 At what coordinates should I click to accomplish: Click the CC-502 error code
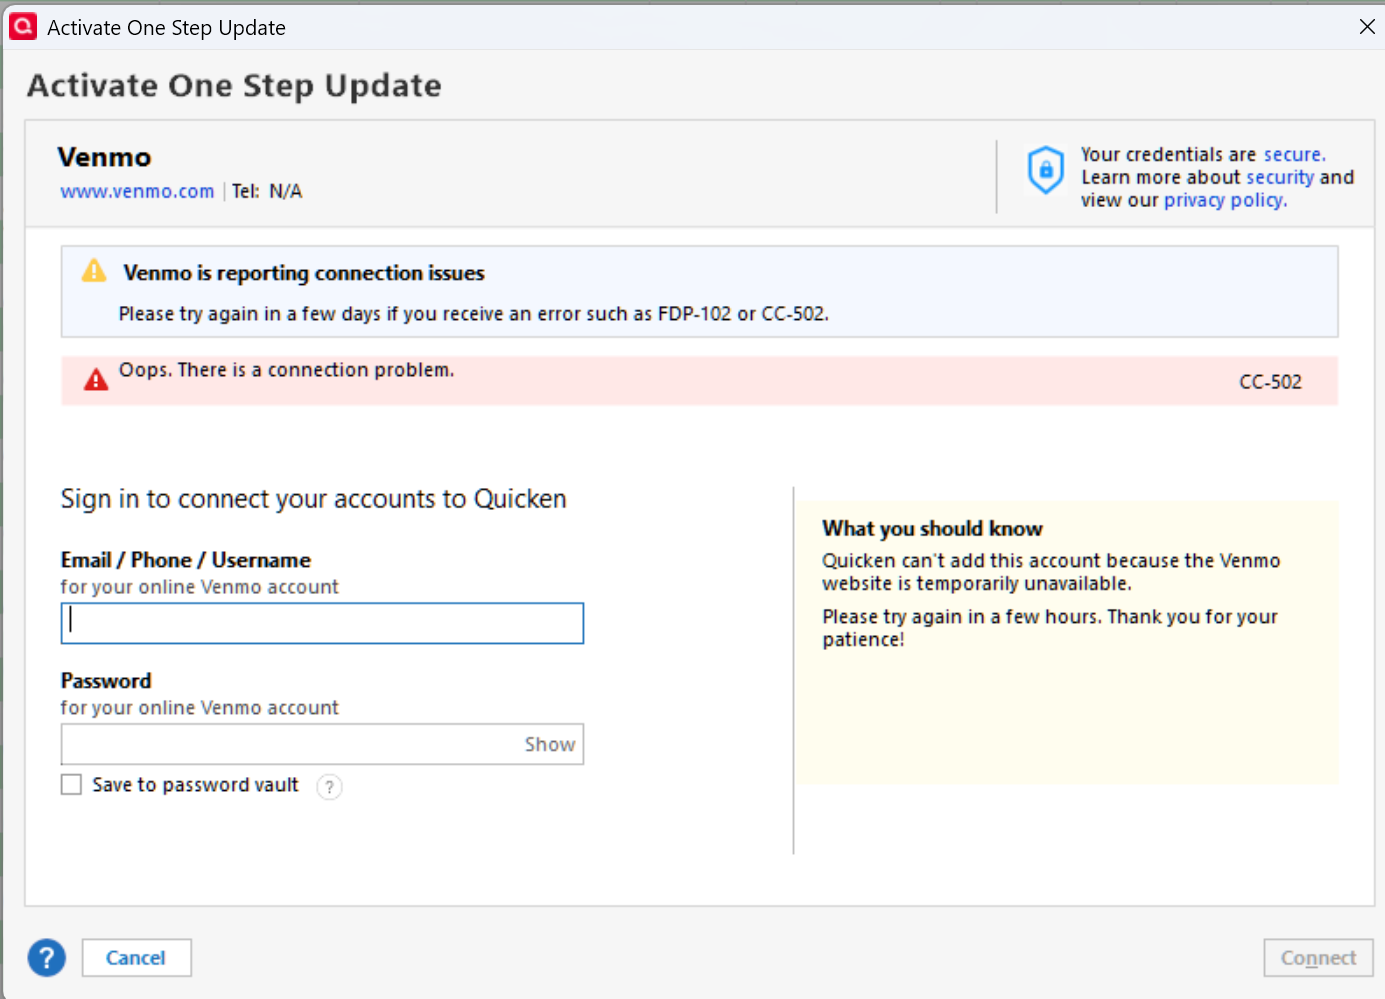pyautogui.click(x=1270, y=382)
